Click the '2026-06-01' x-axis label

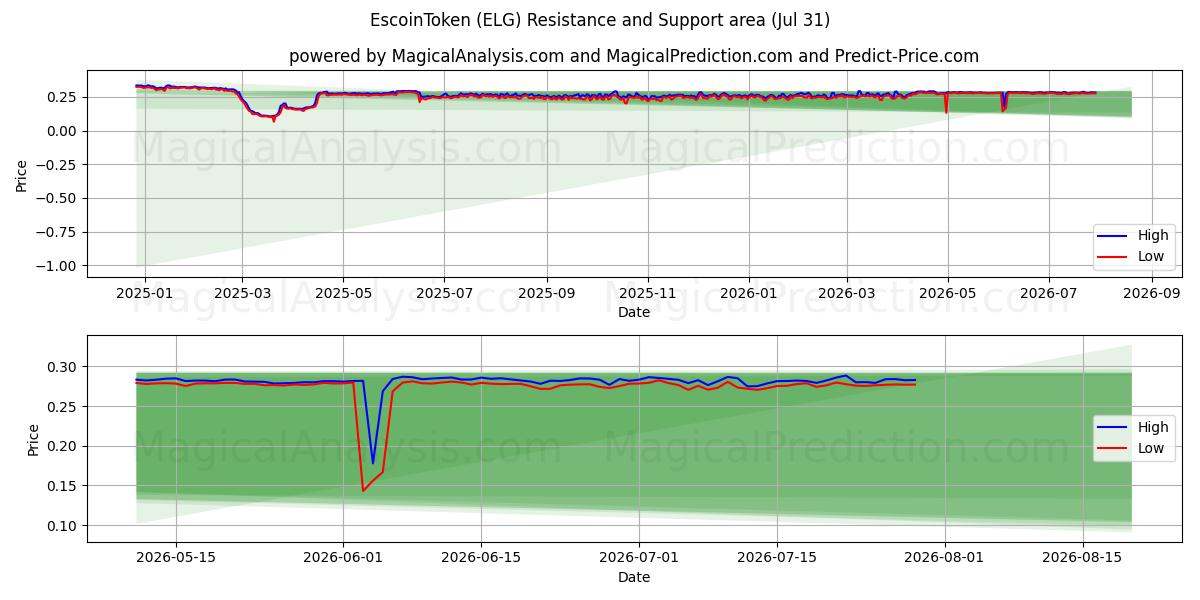(x=343, y=559)
